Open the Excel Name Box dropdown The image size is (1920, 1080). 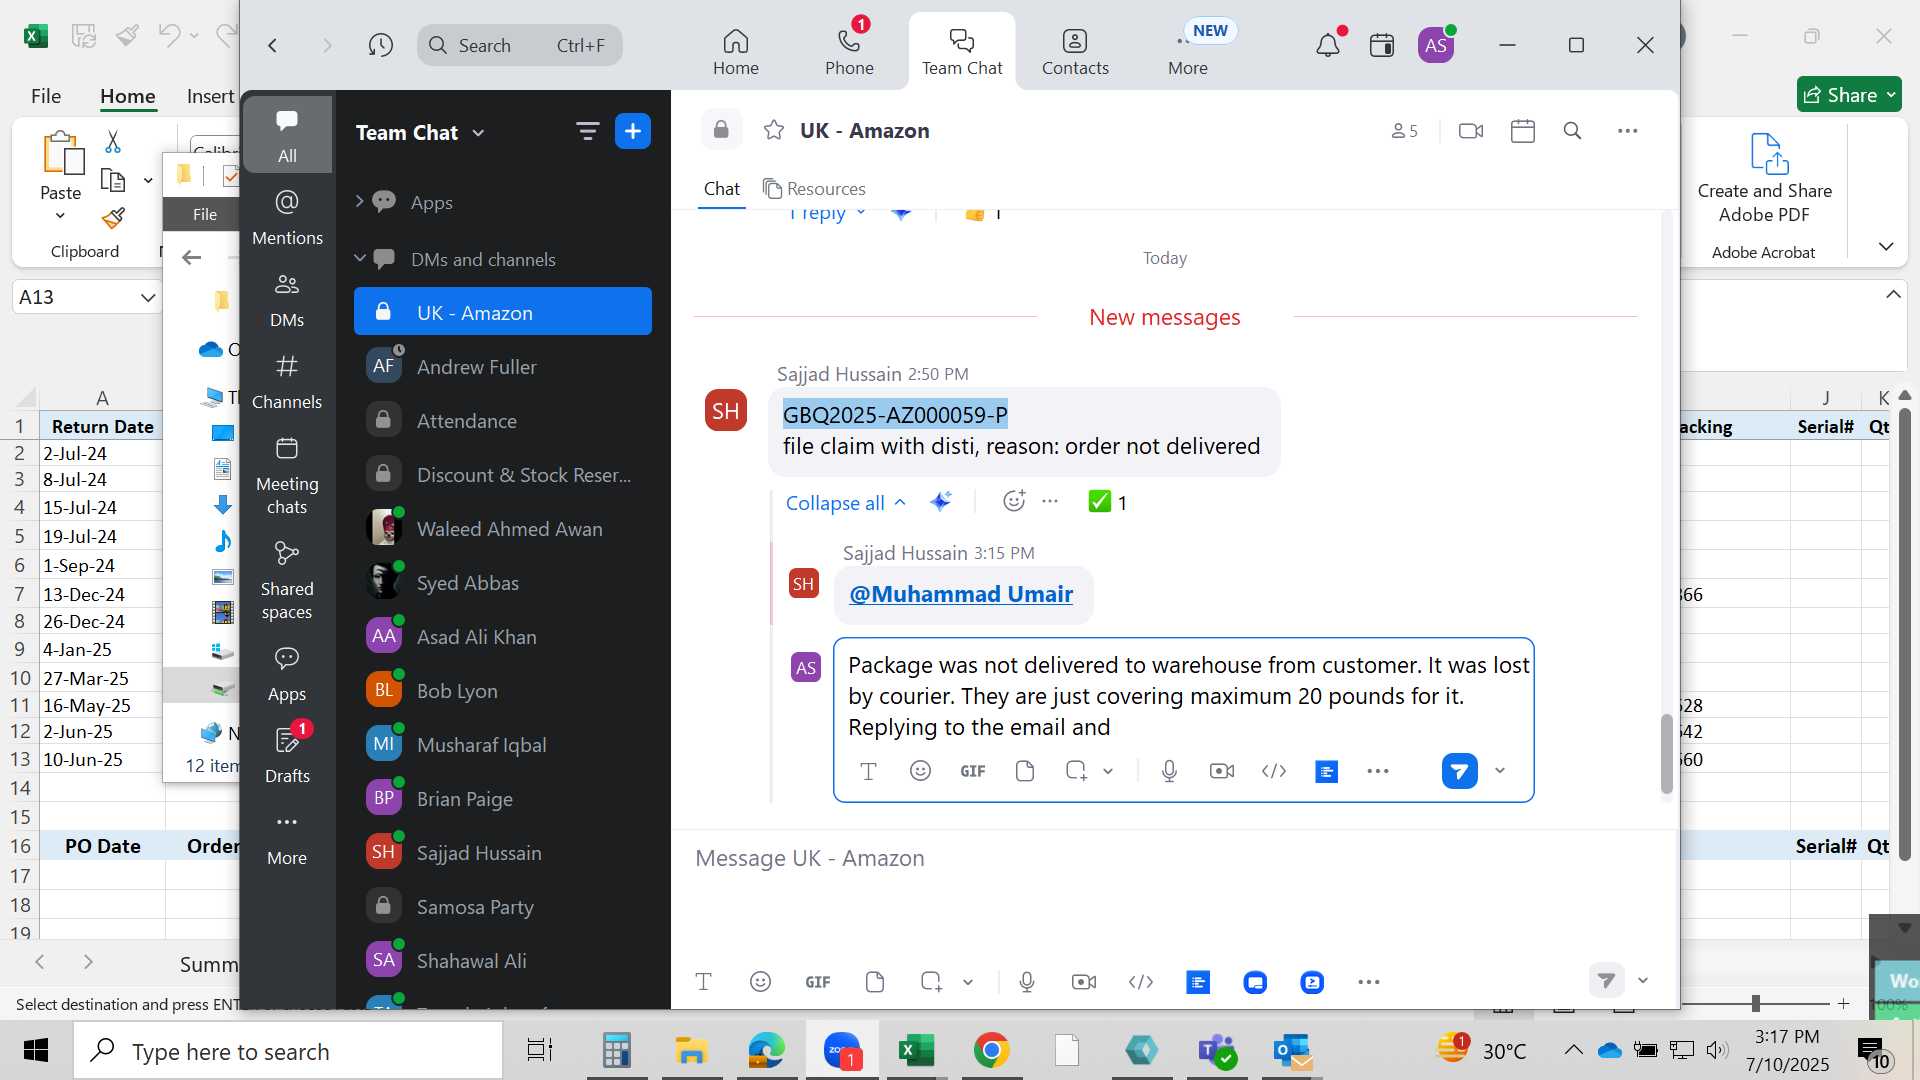click(148, 297)
